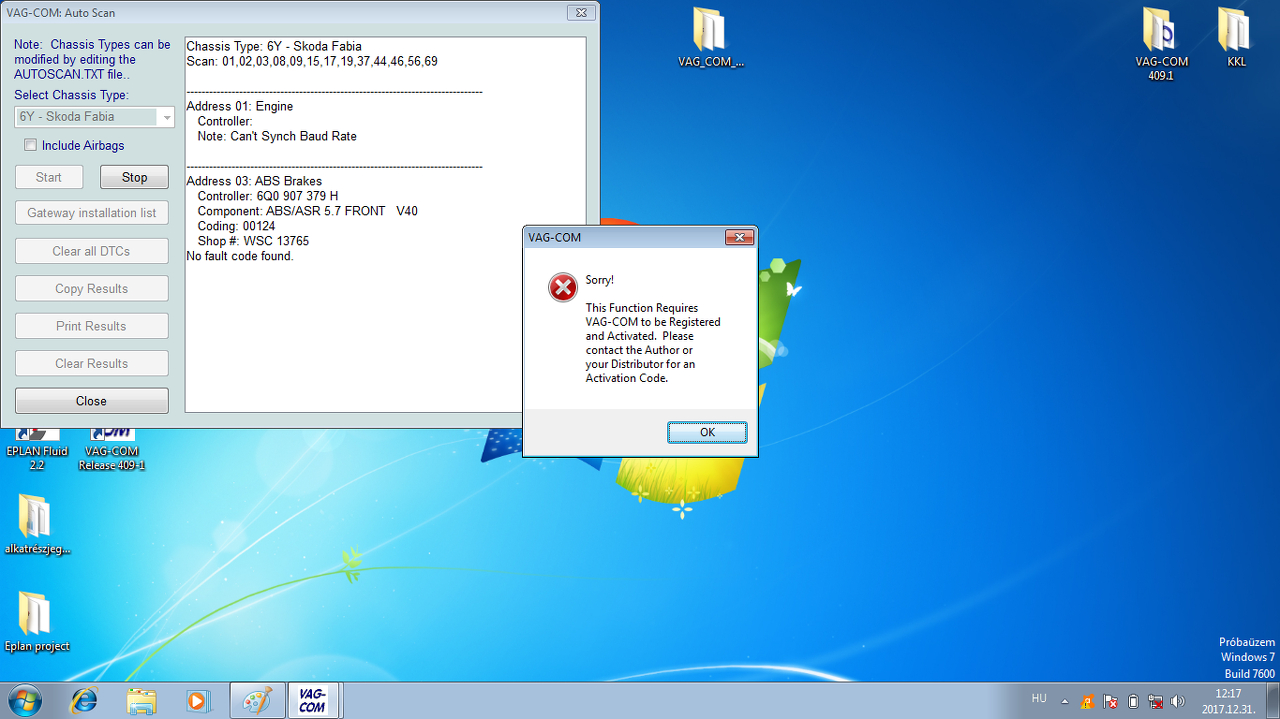Open the VAG-COM 409.1 desktop folder
Image resolution: width=1280 pixels, height=719 pixels.
(1161, 44)
